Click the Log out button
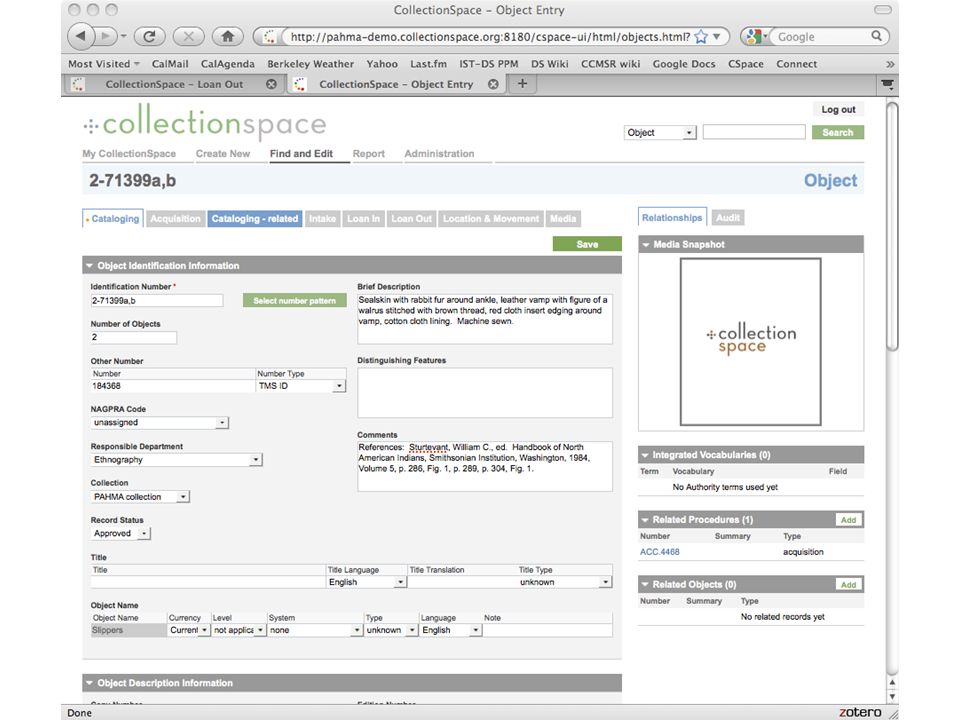Image resolution: width=960 pixels, height=720 pixels. click(838, 110)
